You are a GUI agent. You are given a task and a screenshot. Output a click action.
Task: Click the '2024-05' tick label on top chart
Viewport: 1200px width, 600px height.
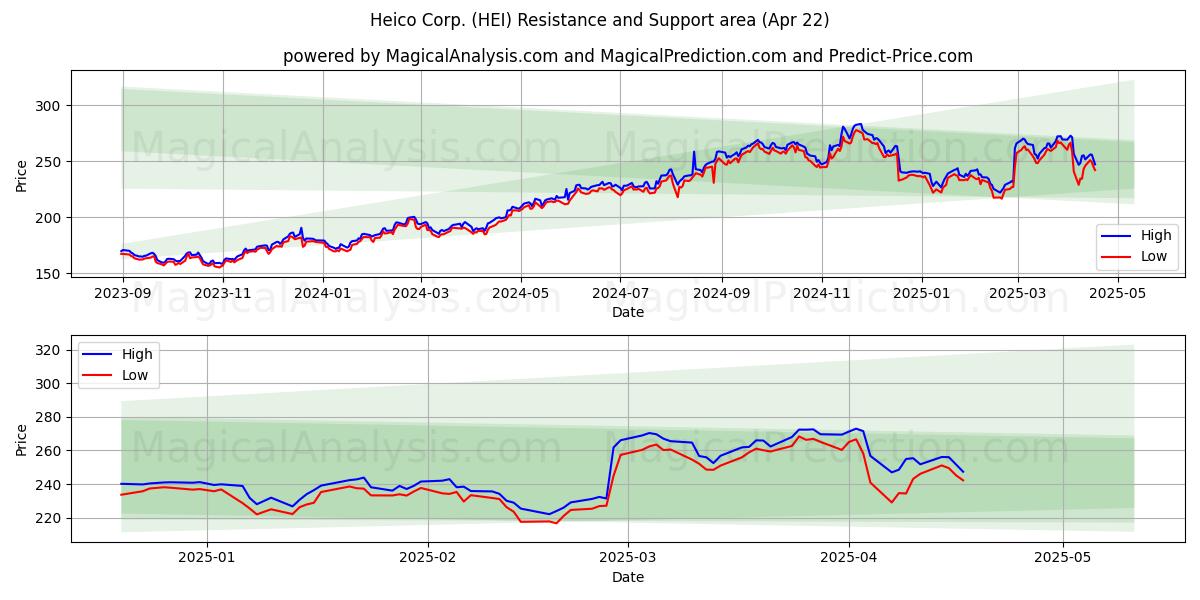click(x=520, y=294)
